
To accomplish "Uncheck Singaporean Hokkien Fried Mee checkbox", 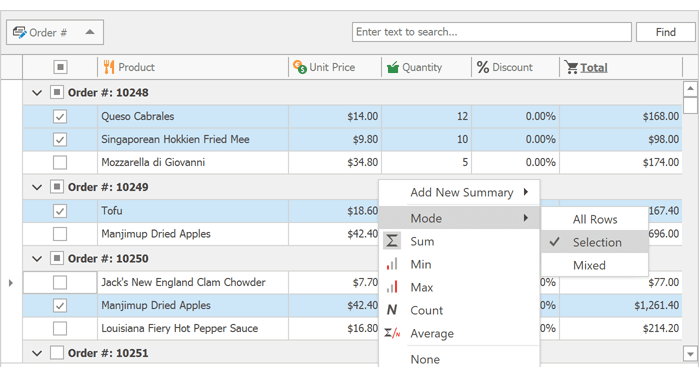I will click(x=60, y=140).
